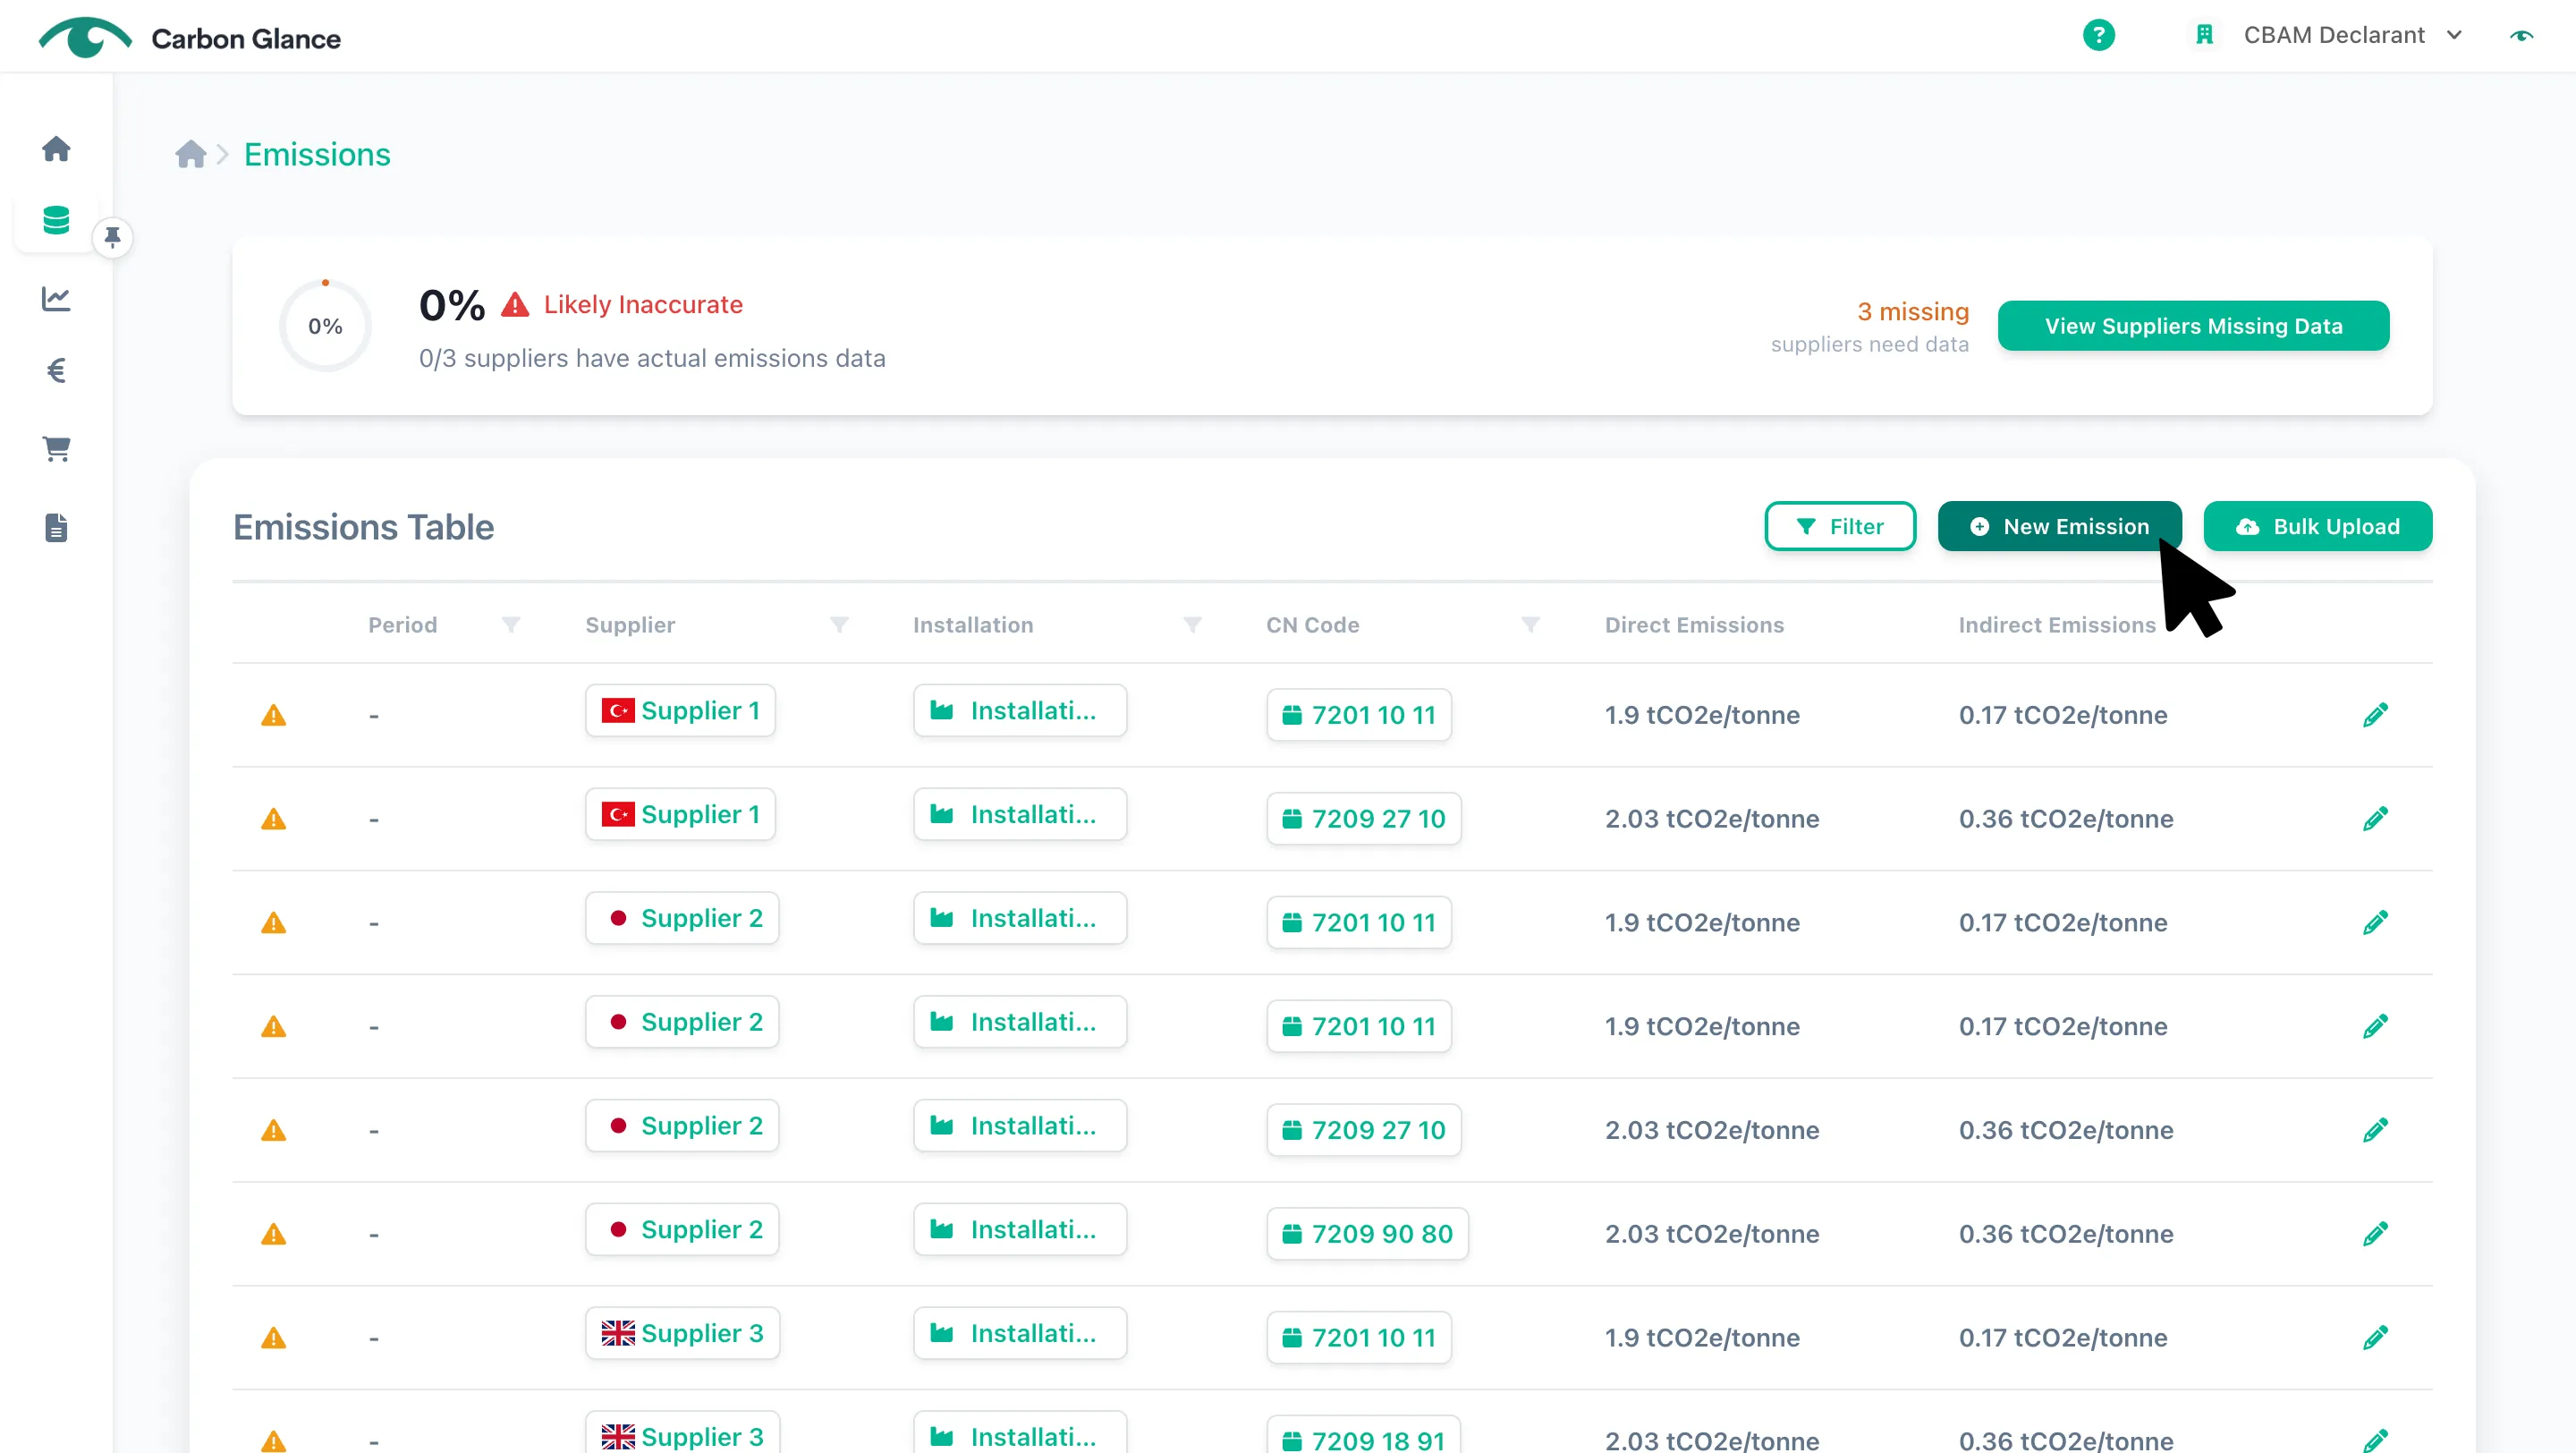
Task: Open the Home page from the sidebar
Action: [x=56, y=149]
